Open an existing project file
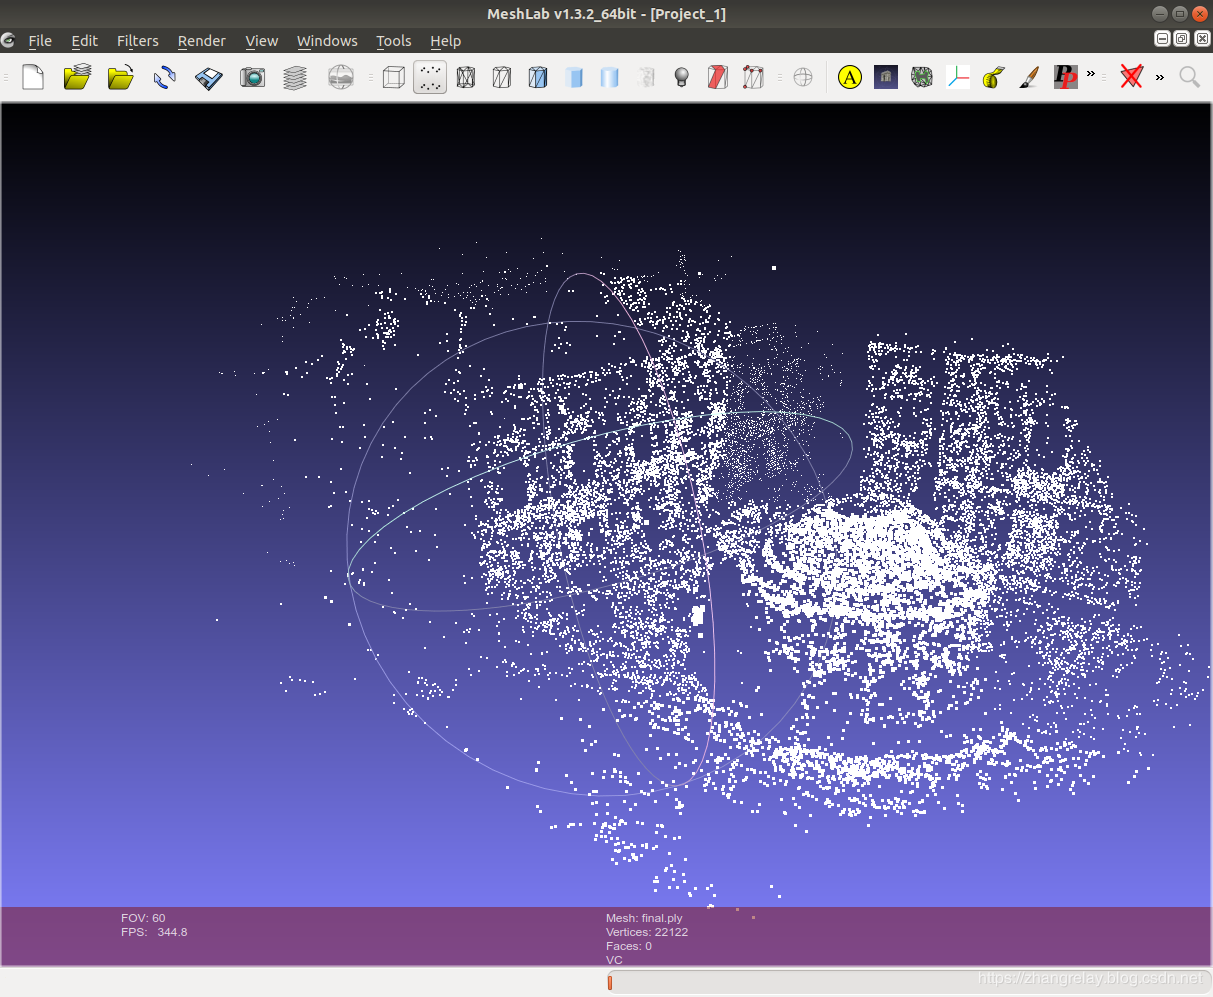This screenshot has width=1213, height=997. [x=77, y=77]
